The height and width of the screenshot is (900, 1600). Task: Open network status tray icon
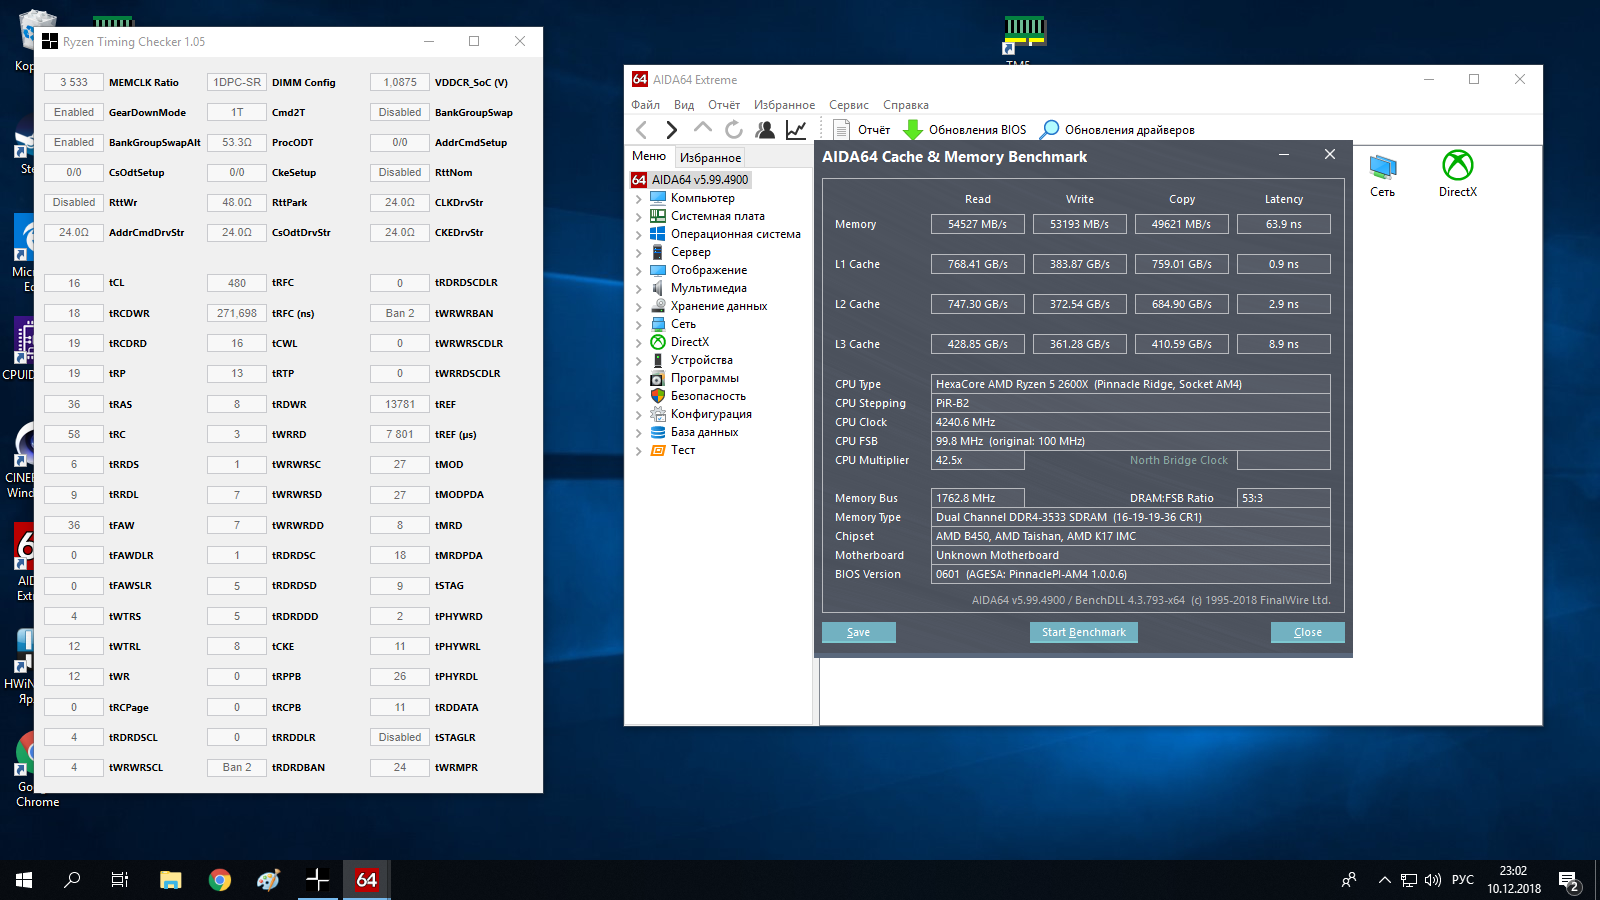[1409, 880]
